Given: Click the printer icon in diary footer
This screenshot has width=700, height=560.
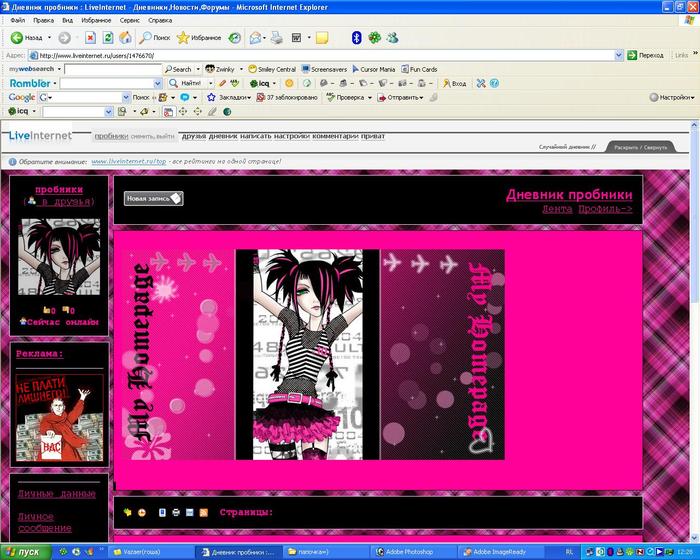Looking at the screenshot, I should [176, 513].
